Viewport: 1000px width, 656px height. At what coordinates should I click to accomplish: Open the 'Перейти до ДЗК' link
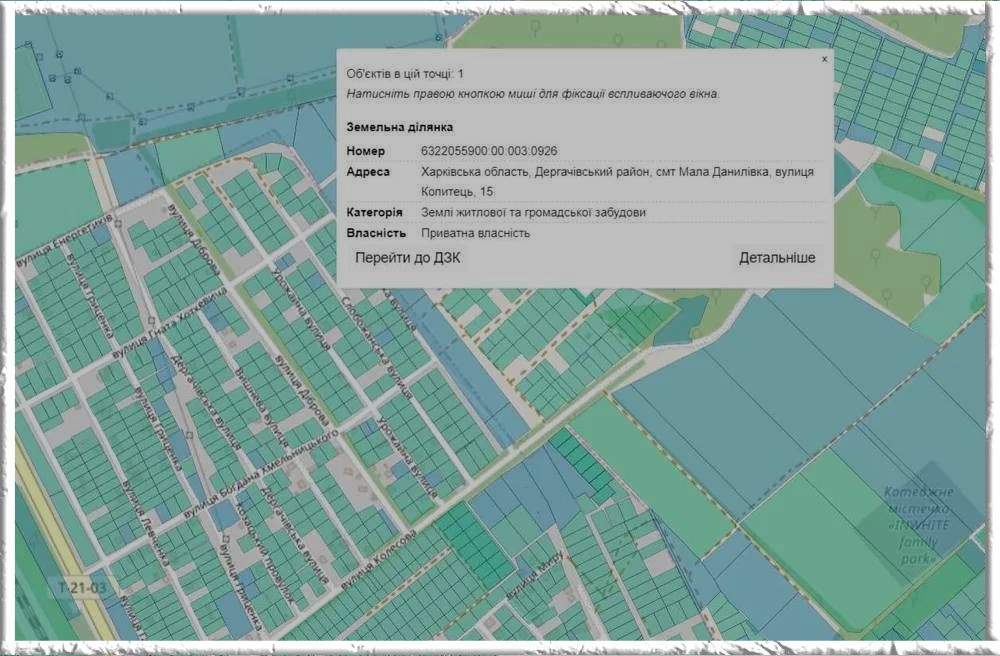tap(407, 258)
